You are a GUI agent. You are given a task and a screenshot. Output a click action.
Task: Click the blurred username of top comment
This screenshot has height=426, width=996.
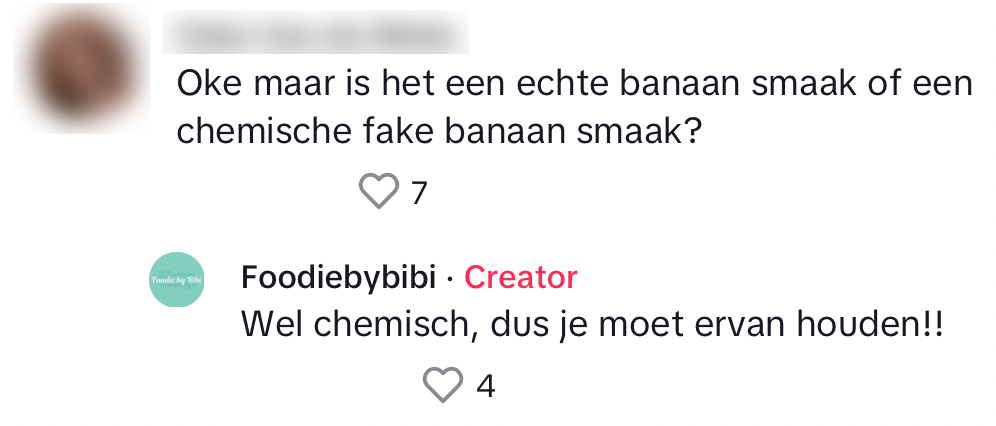(x=315, y=32)
